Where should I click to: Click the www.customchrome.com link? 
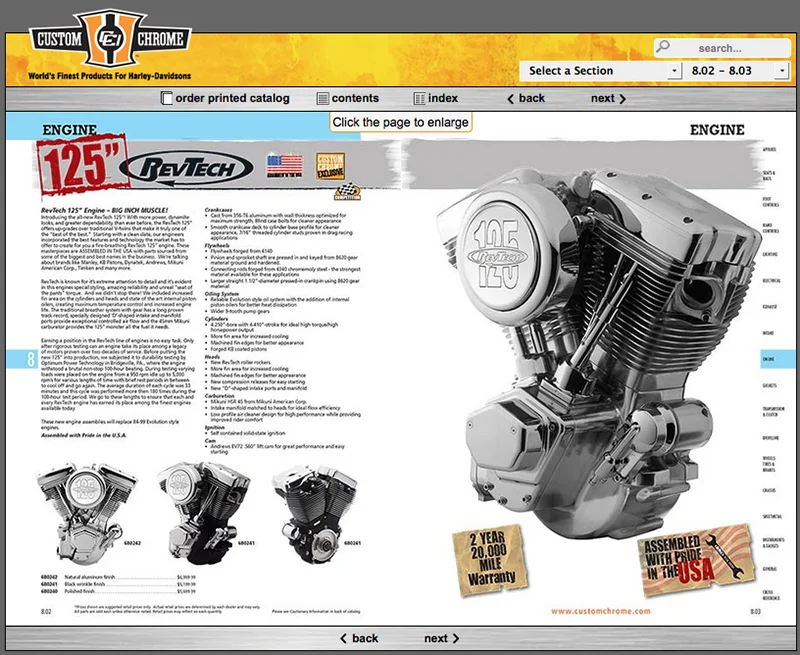click(x=601, y=611)
